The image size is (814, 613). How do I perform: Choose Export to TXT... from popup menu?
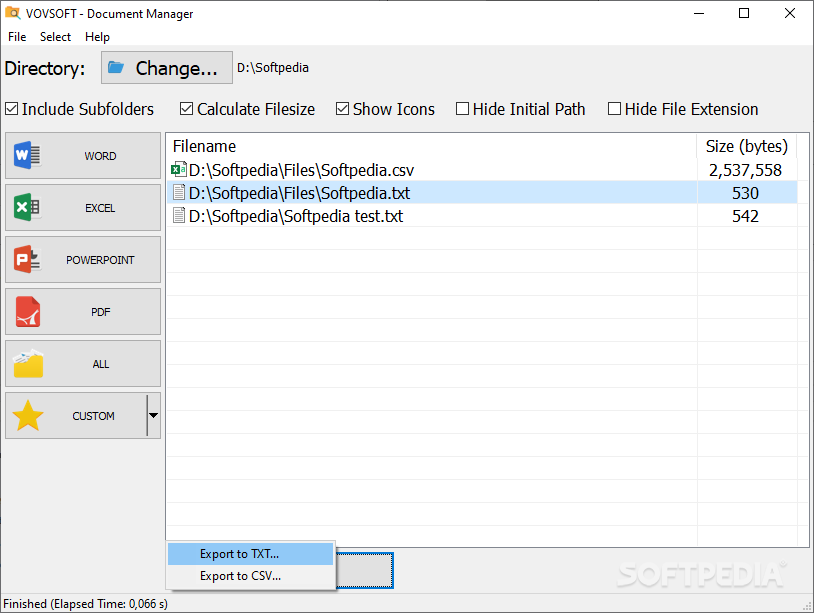[x=250, y=554]
